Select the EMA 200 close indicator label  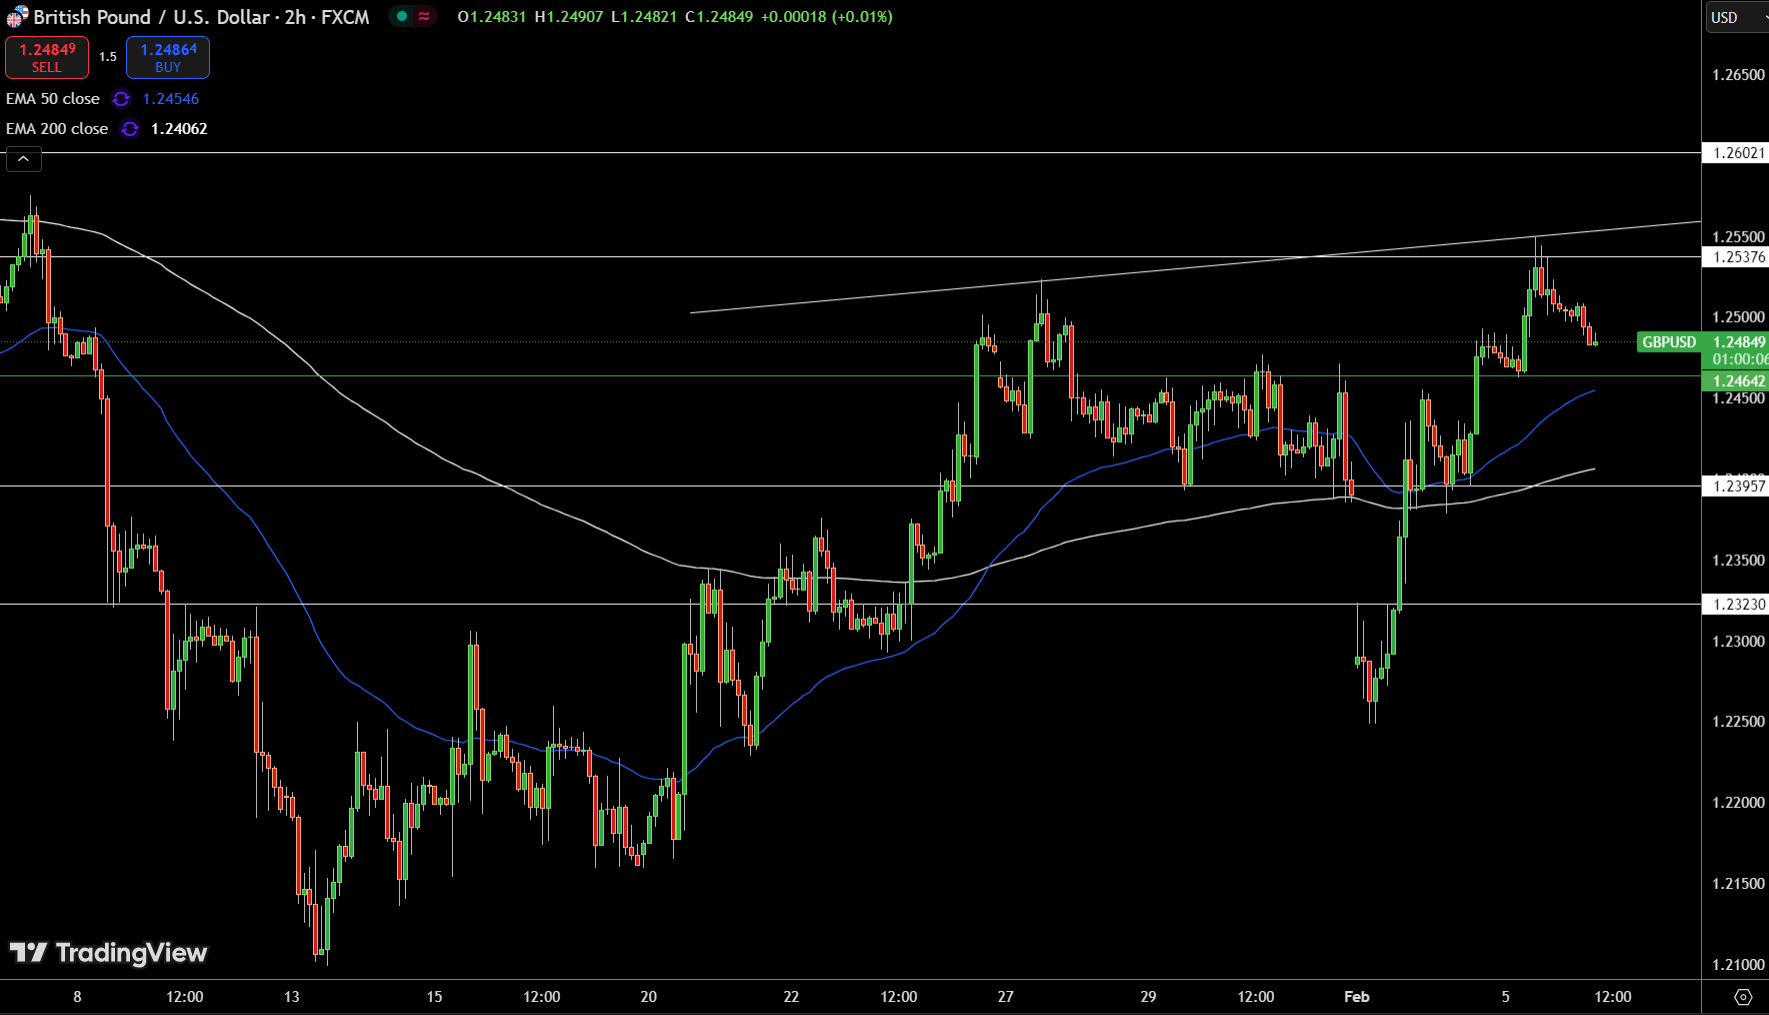(x=57, y=129)
